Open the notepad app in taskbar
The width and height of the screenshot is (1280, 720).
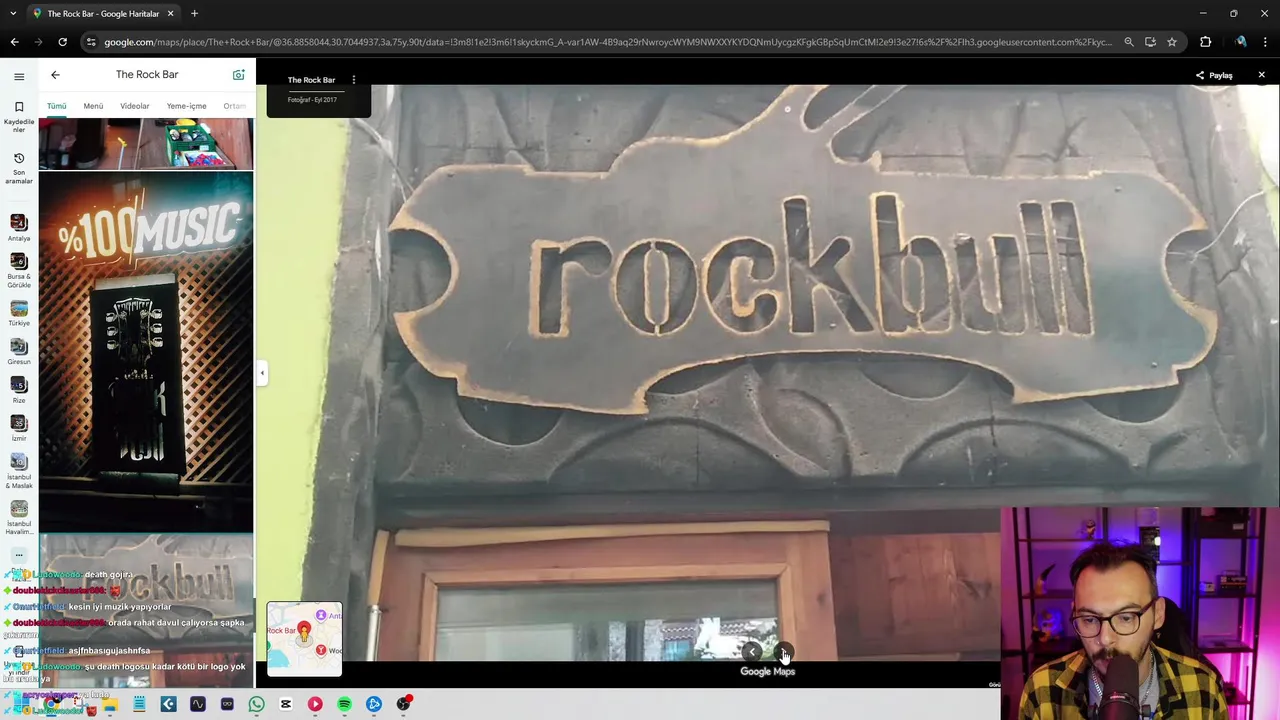point(139,704)
